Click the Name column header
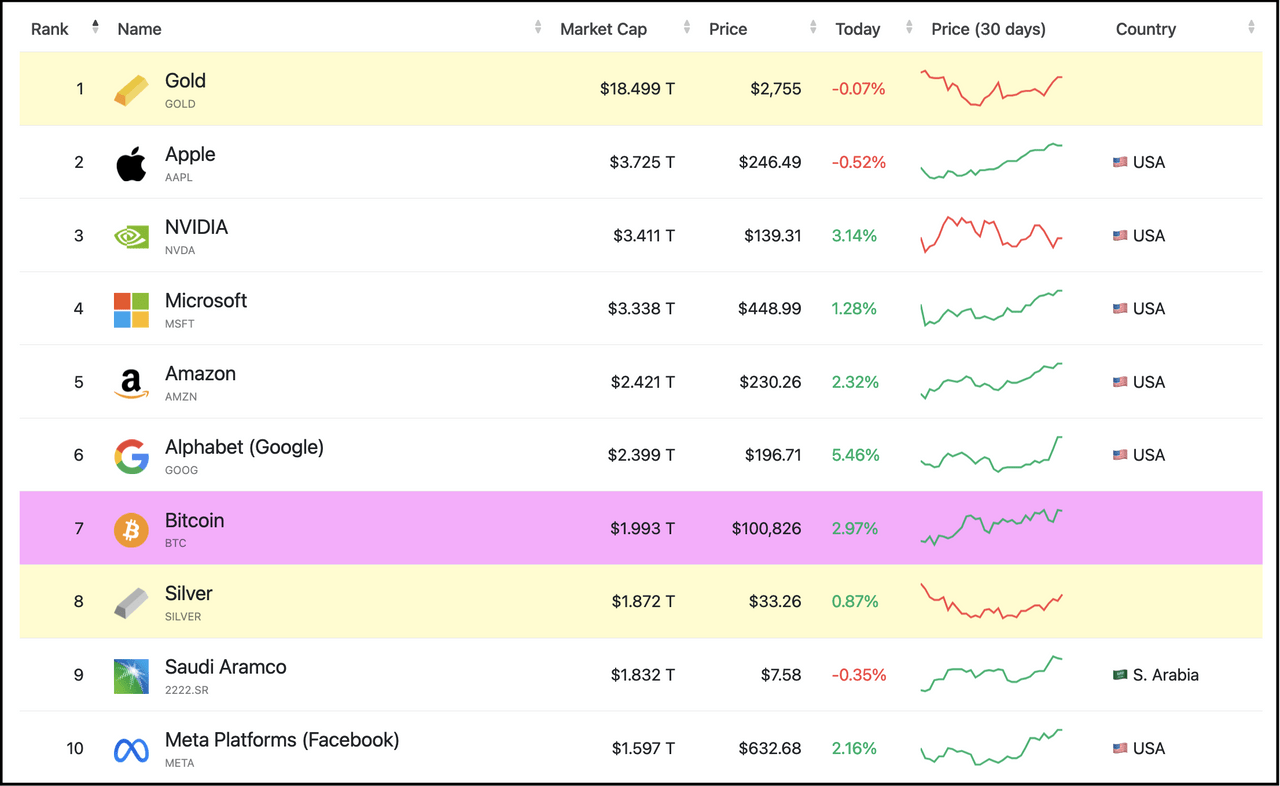 139,29
